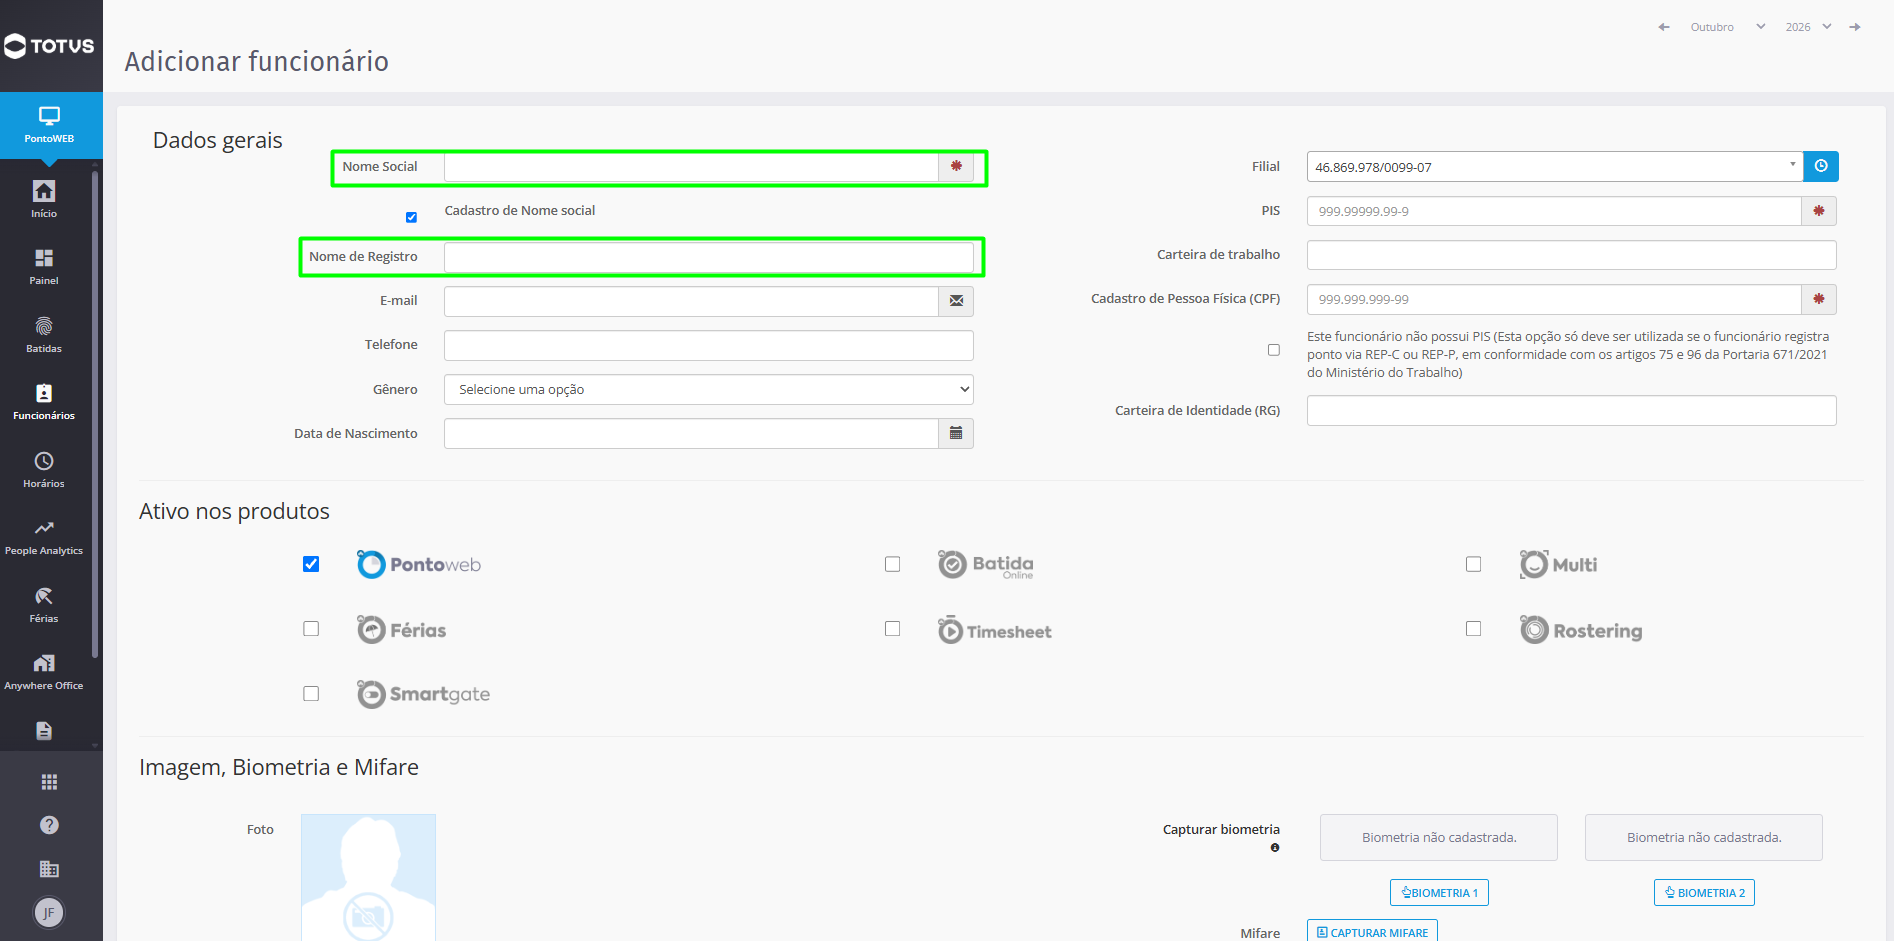Click the calendar icon for Data de Nascimento
1894x941 pixels.
956,433
